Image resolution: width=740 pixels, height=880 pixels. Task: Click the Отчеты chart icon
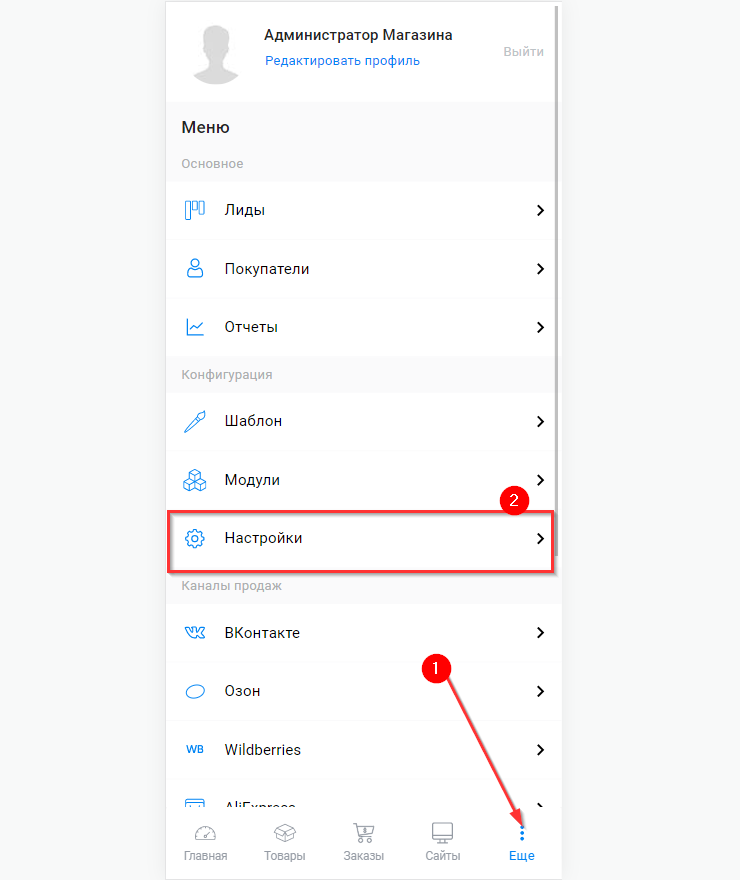[195, 327]
